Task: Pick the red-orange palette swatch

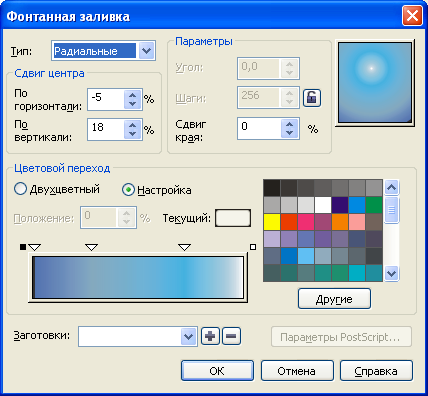Action: [x=289, y=222]
